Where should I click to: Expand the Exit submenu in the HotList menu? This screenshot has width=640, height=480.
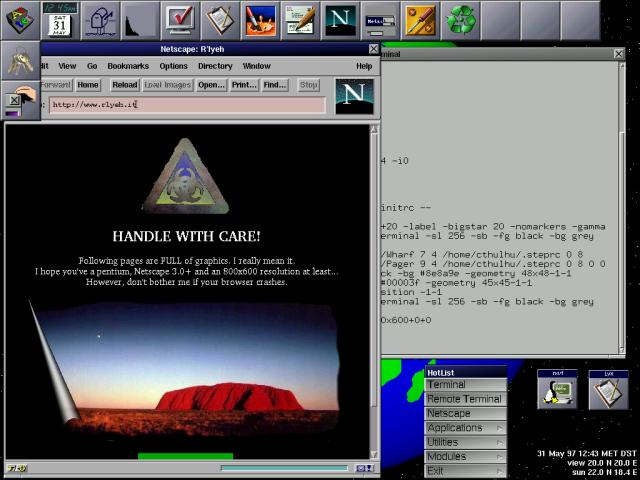tap(466, 471)
